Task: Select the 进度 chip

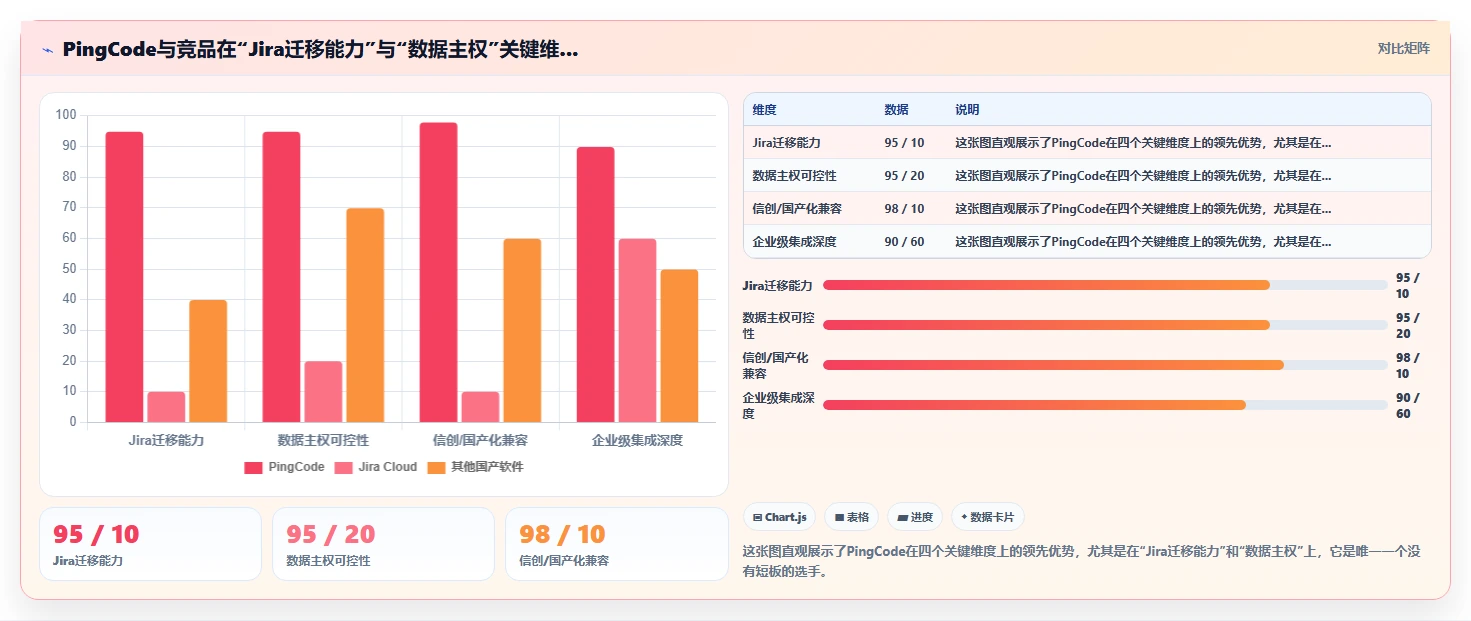Action: pos(915,517)
